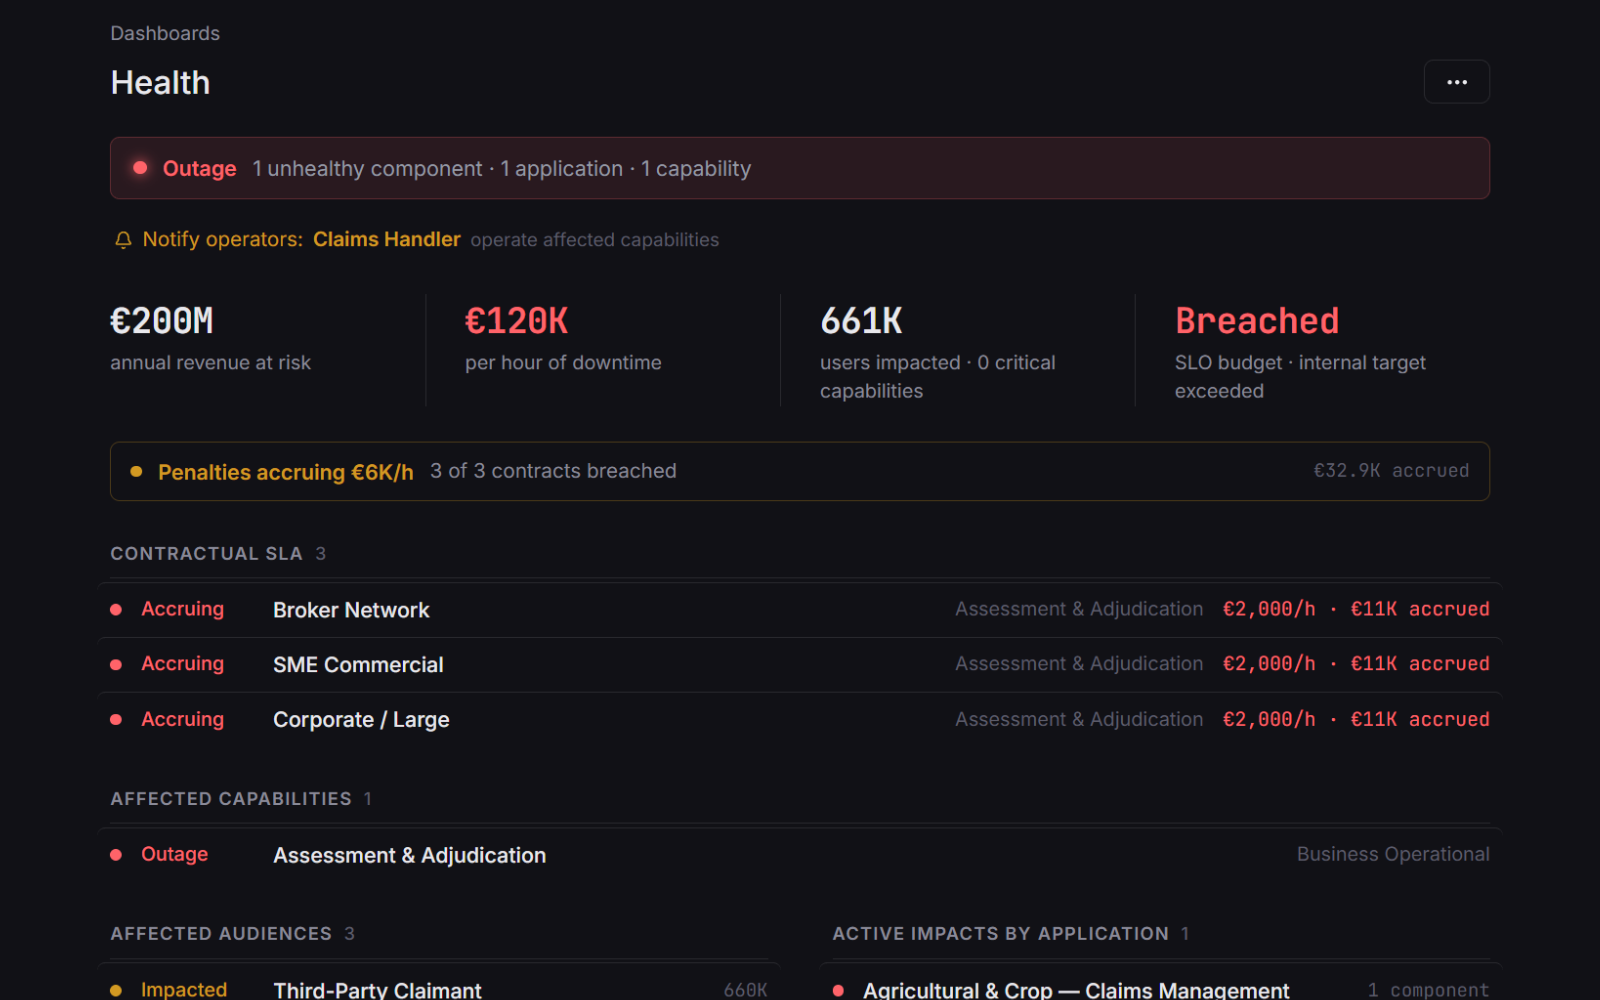The height and width of the screenshot is (1000, 1600).
Task: Open the Assessment & Adjudication capability row
Action: pos(800,855)
